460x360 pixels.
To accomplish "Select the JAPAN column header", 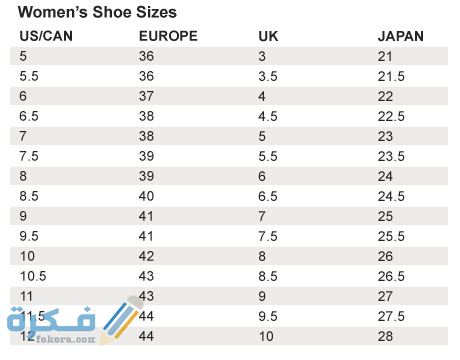I will [401, 36].
